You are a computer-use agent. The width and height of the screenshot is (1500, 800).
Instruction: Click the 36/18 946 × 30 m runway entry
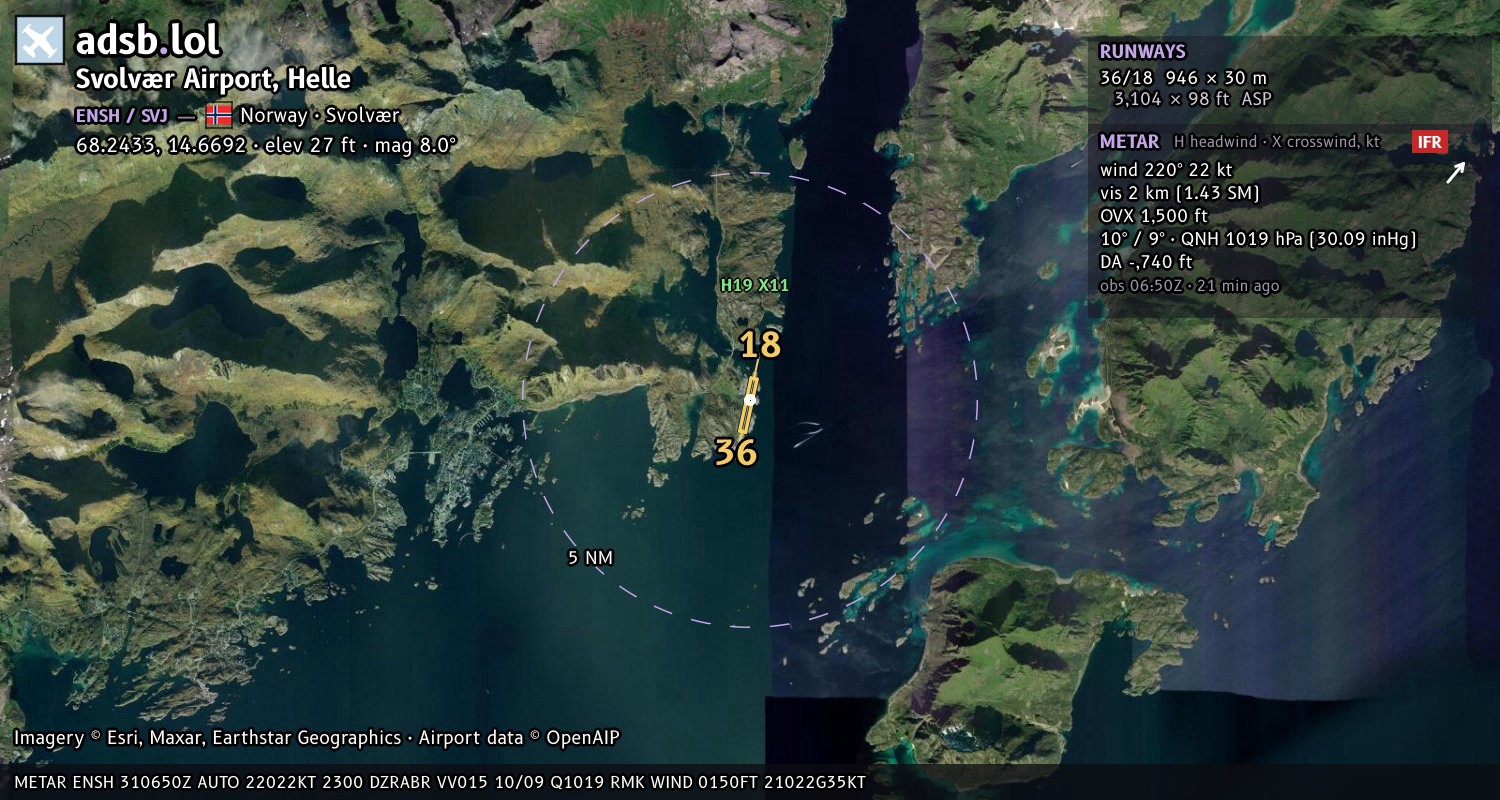pos(1183,77)
